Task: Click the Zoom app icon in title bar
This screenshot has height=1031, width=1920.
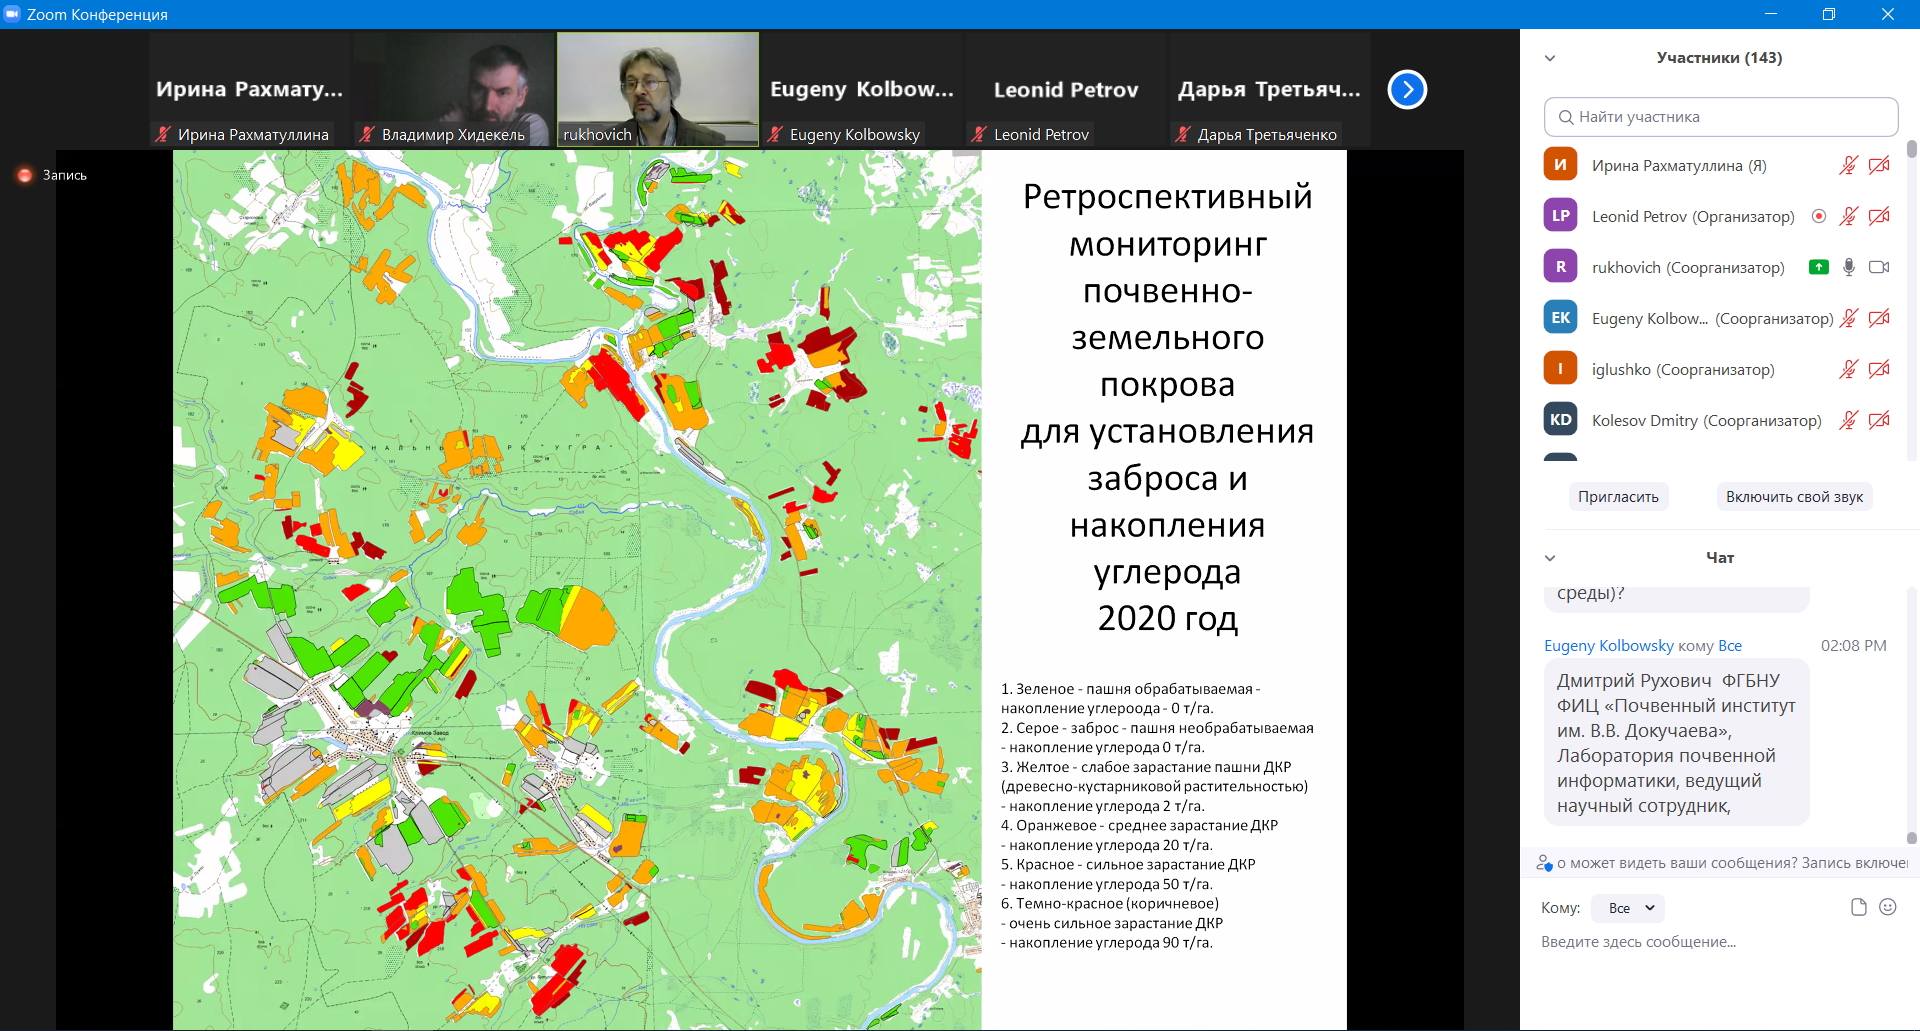Action: [x=12, y=14]
